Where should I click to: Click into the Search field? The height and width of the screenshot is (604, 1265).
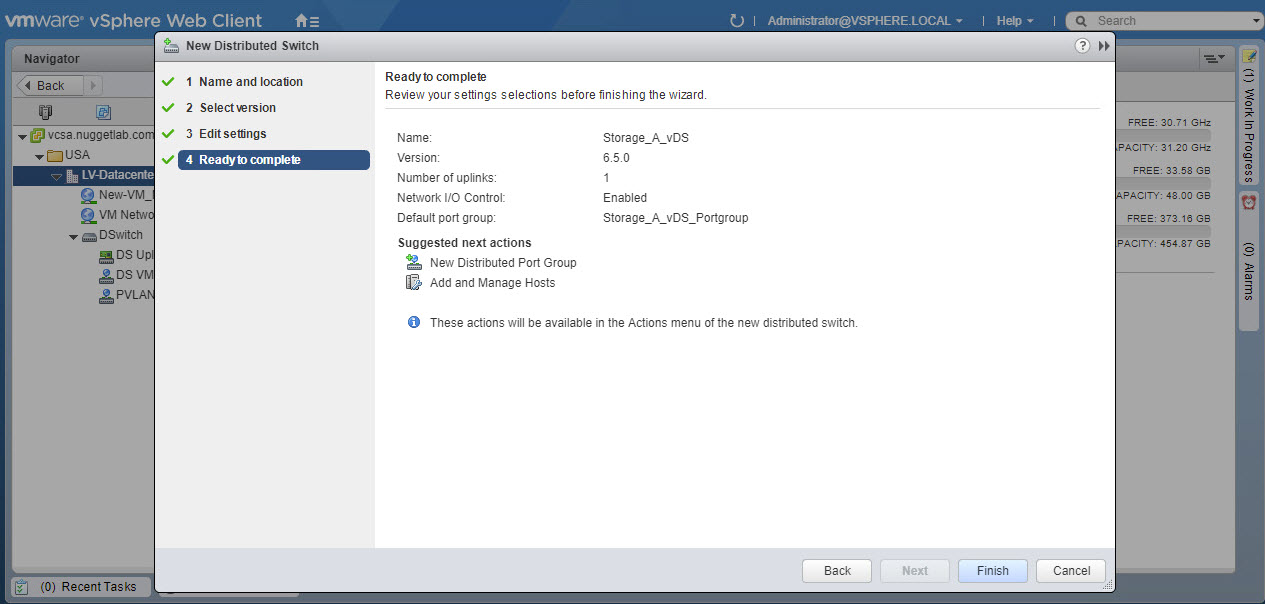[x=1170, y=21]
